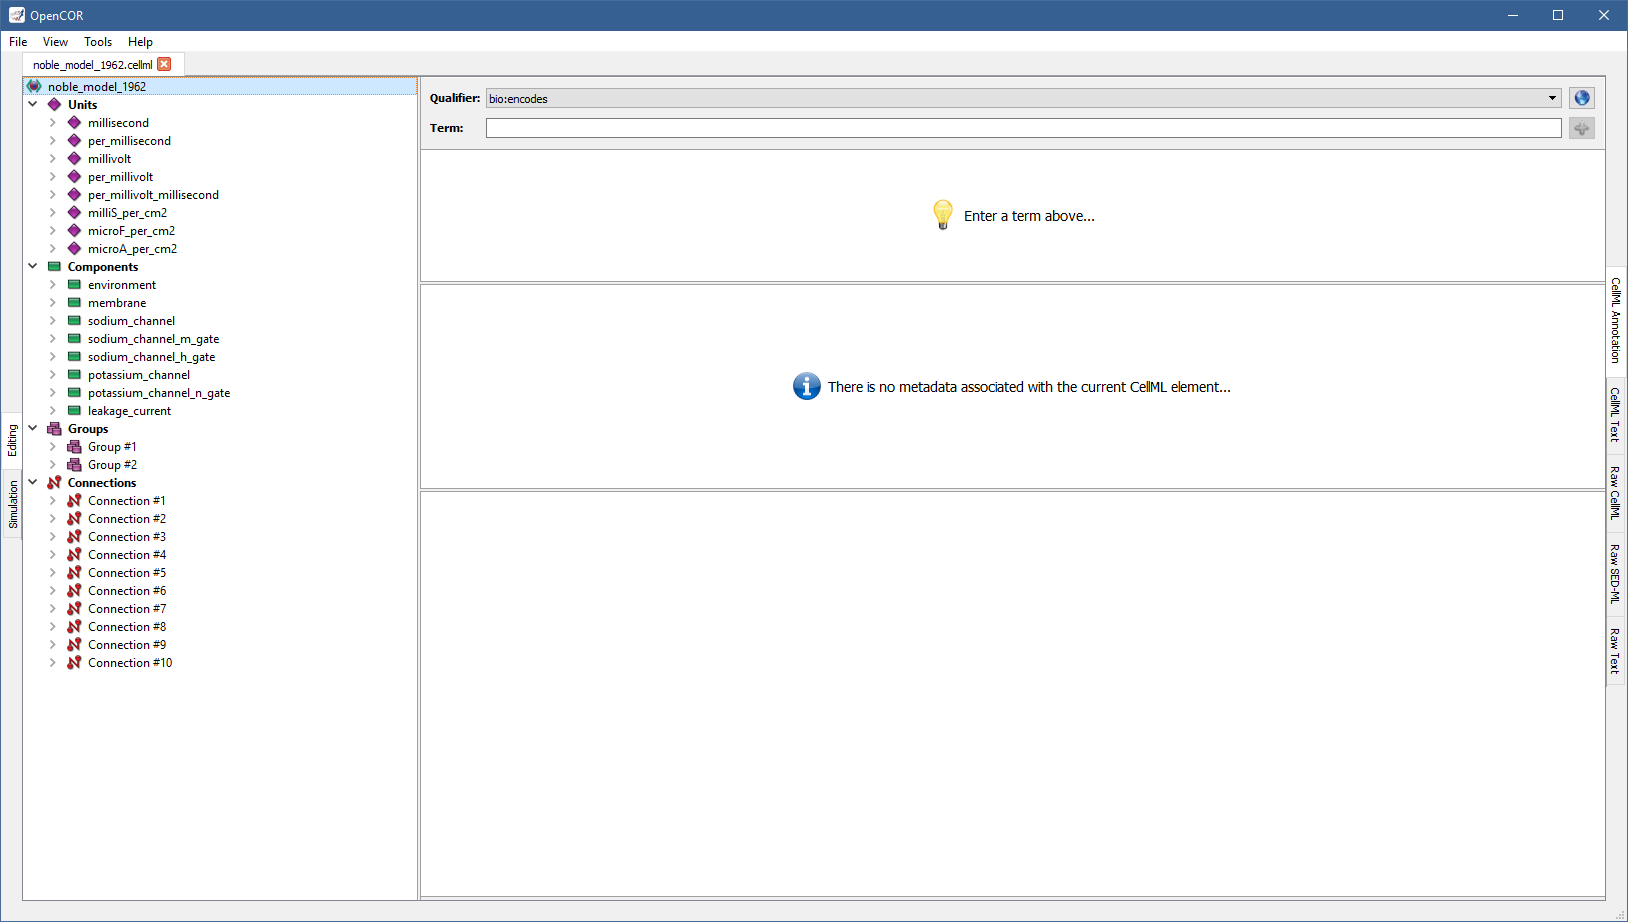The image size is (1628, 922).
Task: Click the Term input field
Action: point(1022,128)
